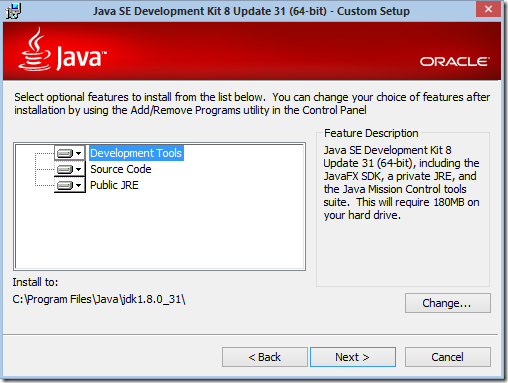Click the Oracle logo in banner
Viewport: 508px width, 383px height.
pos(455,62)
